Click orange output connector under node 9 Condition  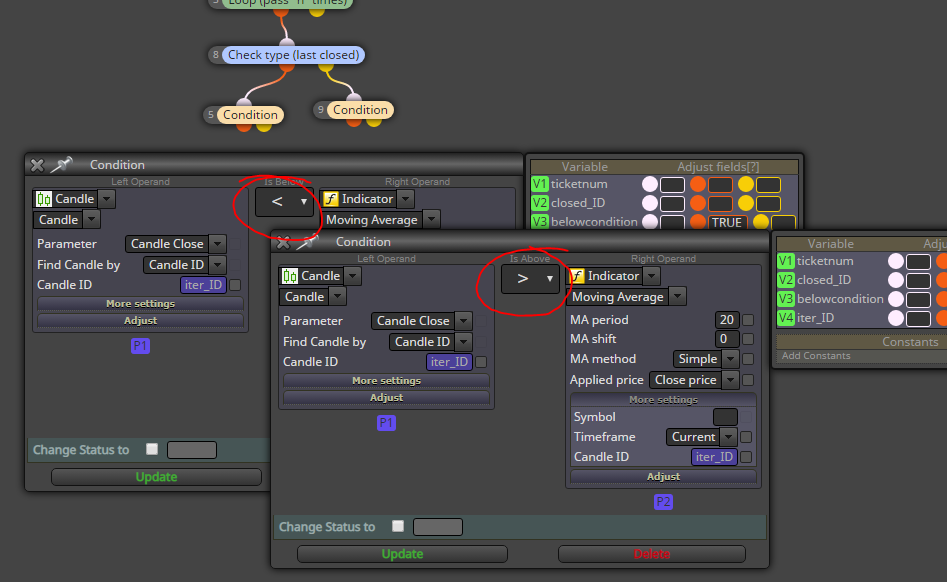pyautogui.click(x=354, y=122)
